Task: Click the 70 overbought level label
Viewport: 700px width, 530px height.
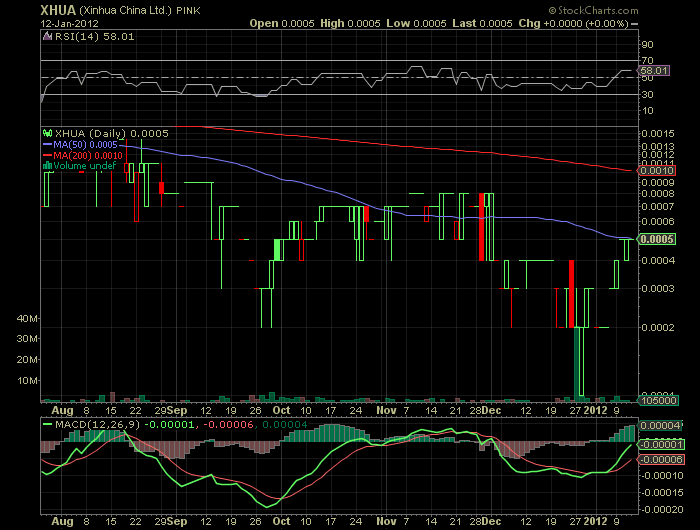Action: point(647,60)
